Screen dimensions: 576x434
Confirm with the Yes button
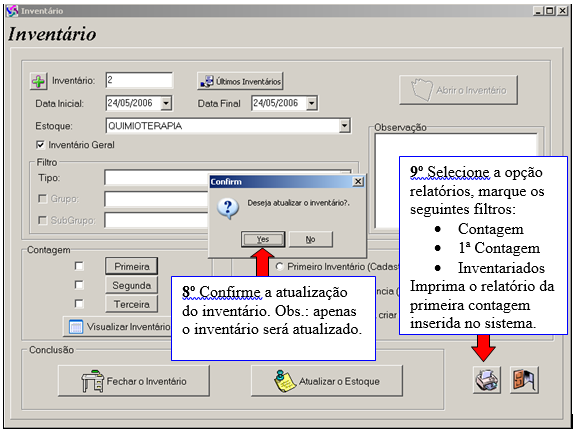click(x=263, y=239)
